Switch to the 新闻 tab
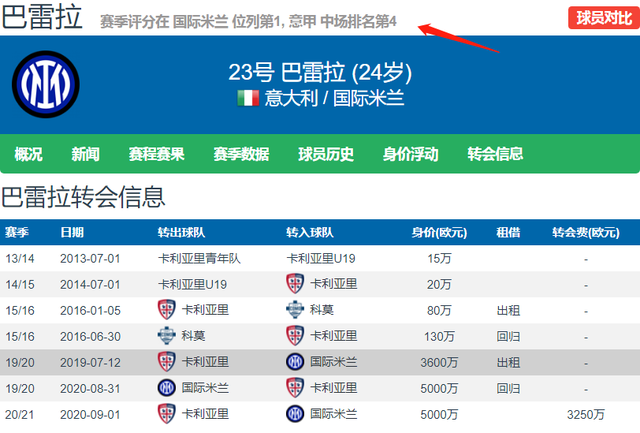640x433 pixels. 85,154
